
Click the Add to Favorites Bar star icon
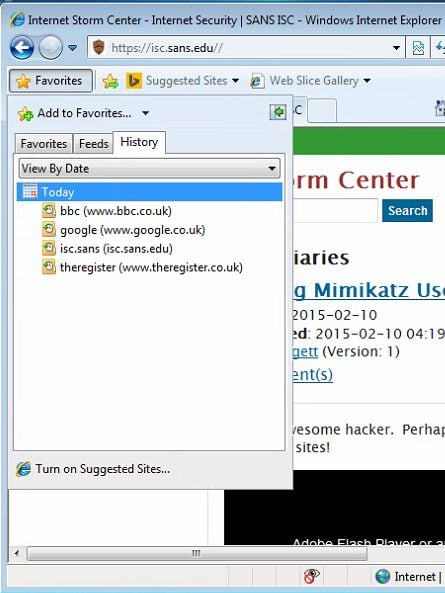click(110, 81)
